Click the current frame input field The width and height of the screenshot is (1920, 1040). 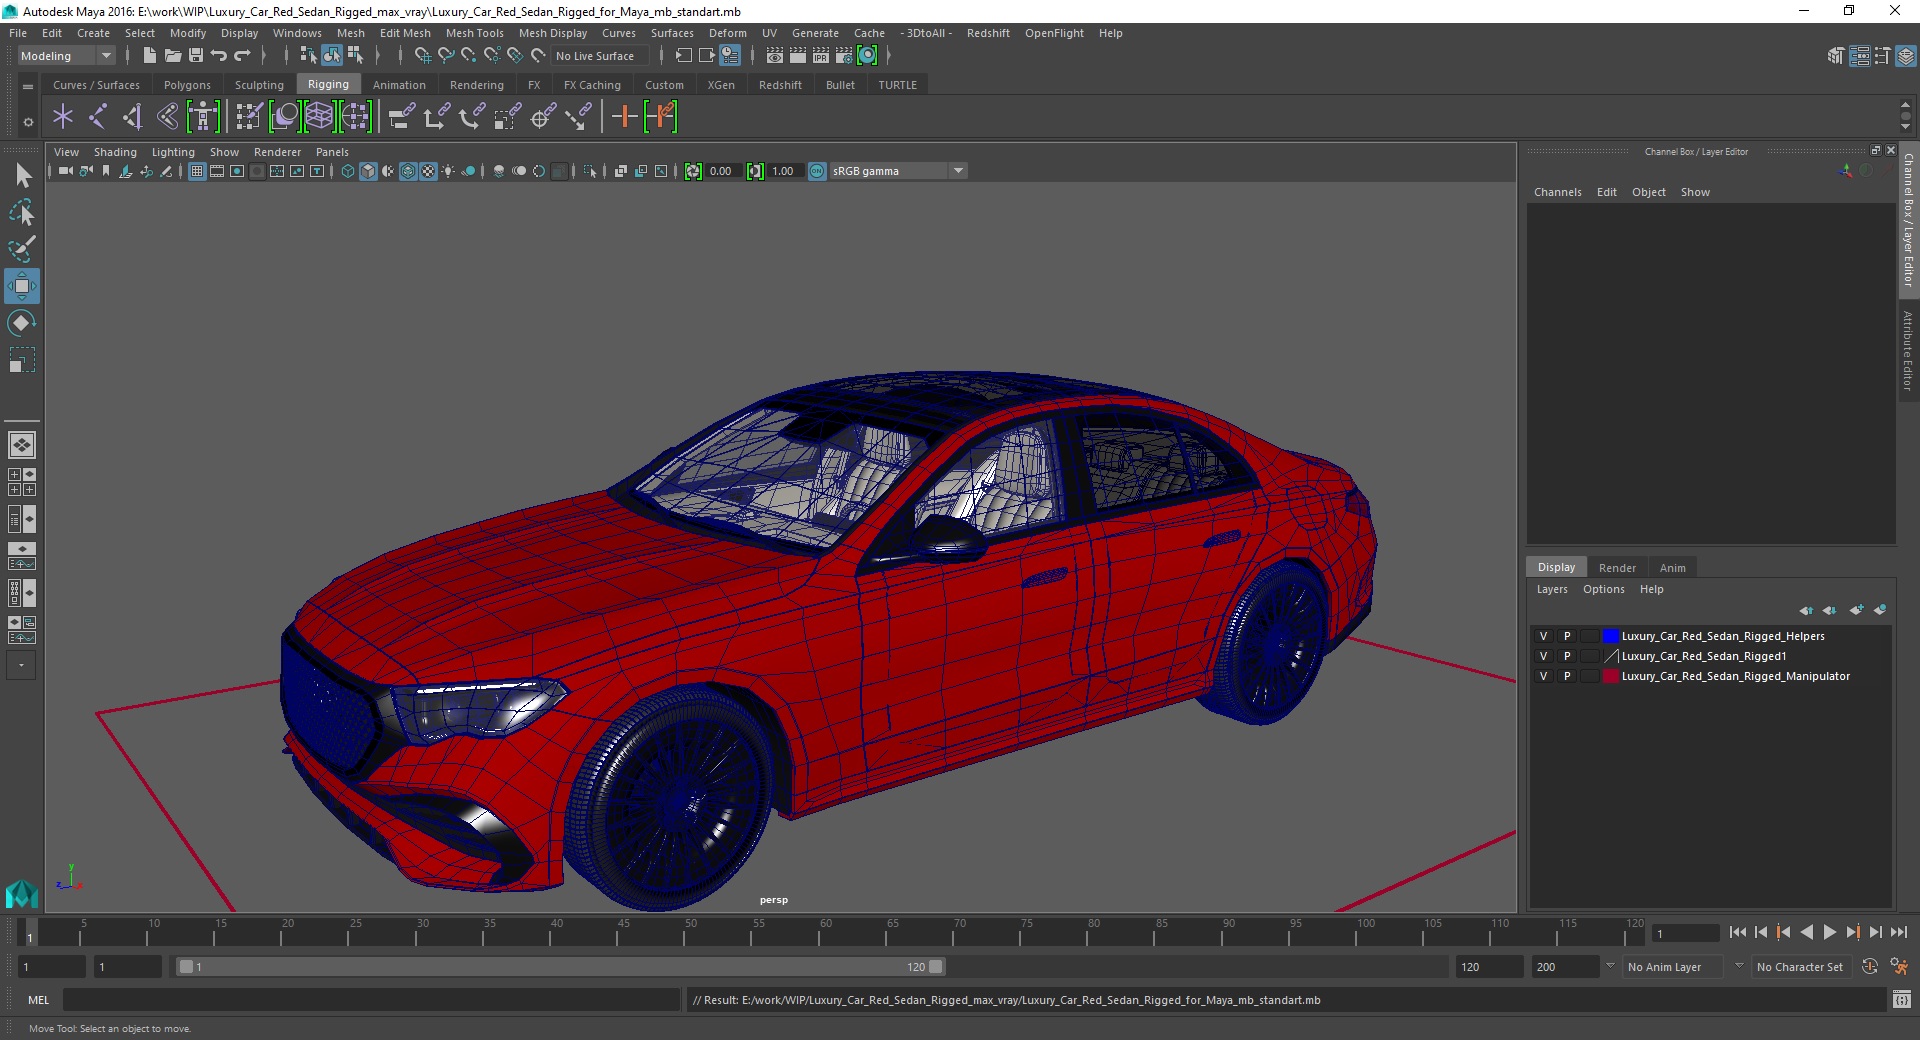click(x=1686, y=933)
